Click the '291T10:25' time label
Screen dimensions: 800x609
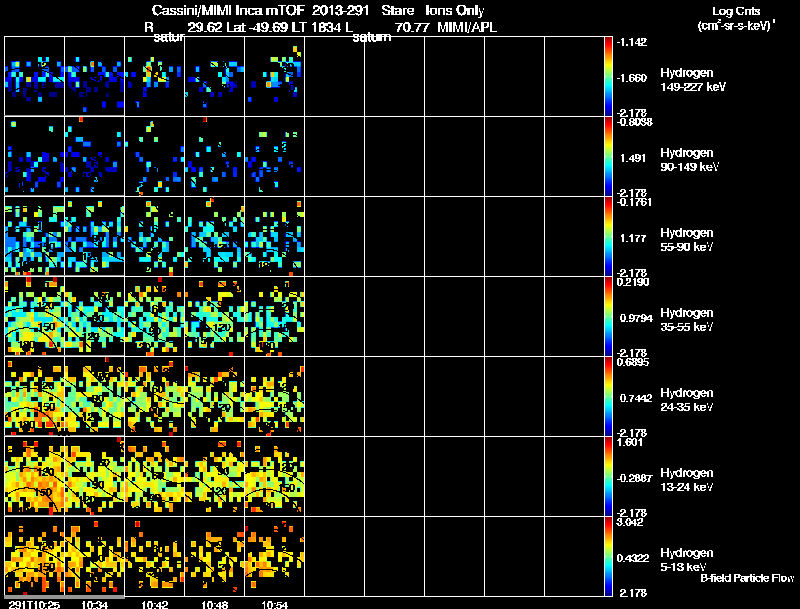34,604
